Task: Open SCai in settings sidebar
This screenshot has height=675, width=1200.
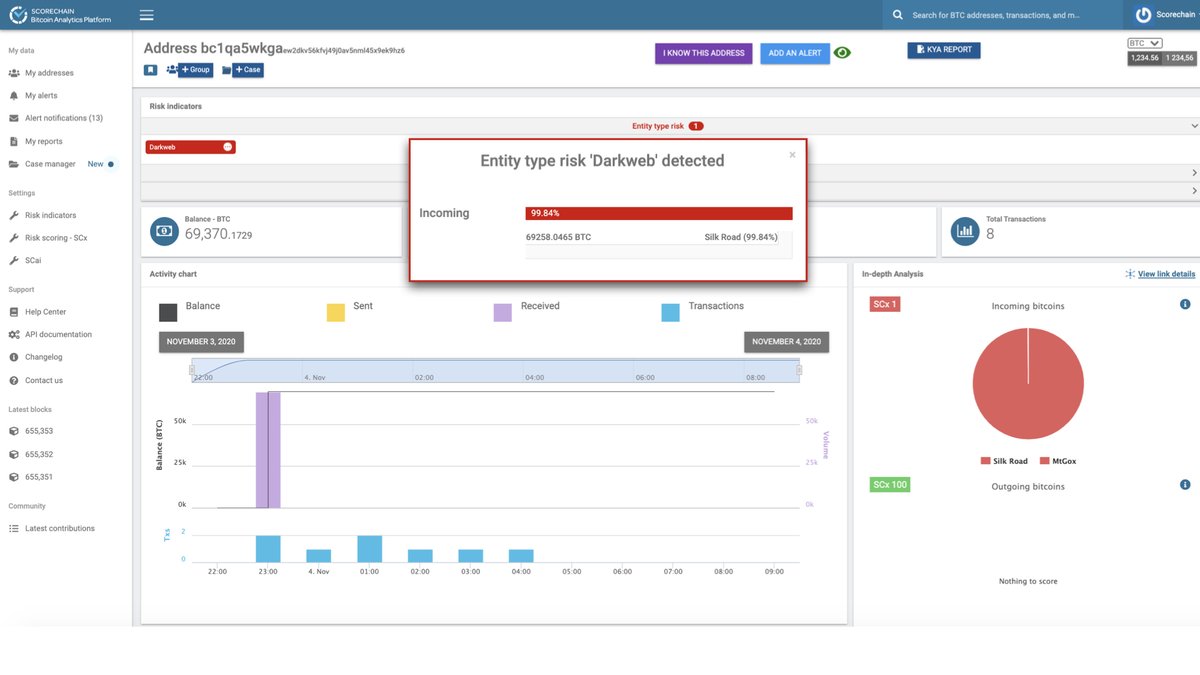Action: 33,260
